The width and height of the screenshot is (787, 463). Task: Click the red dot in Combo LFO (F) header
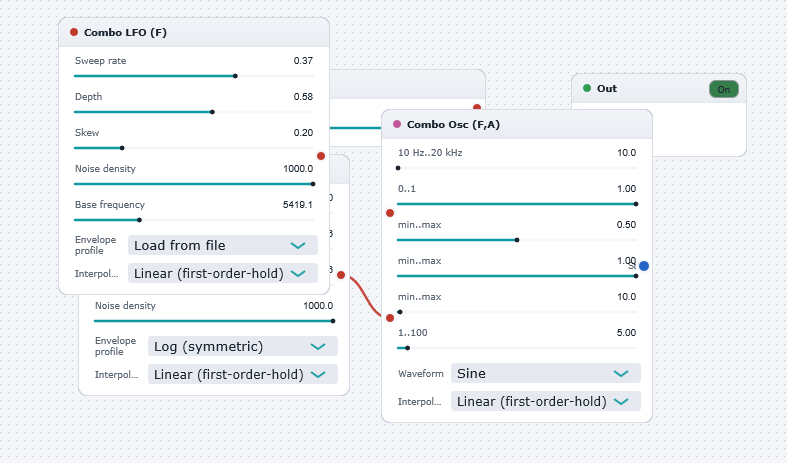[x=74, y=32]
